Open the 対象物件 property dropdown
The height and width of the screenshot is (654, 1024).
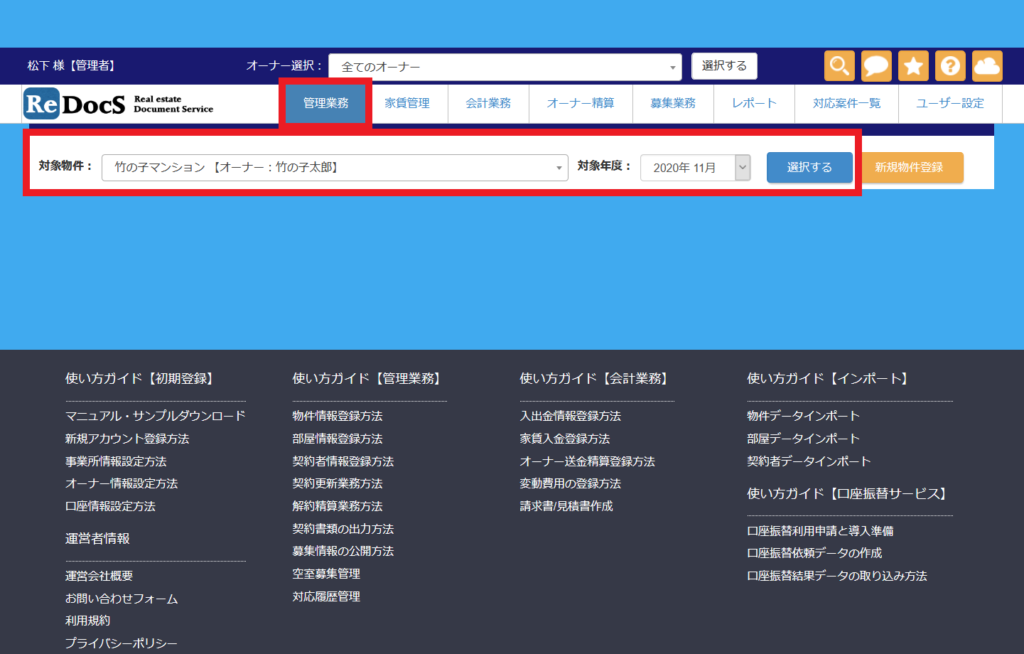pyautogui.click(x=335, y=168)
